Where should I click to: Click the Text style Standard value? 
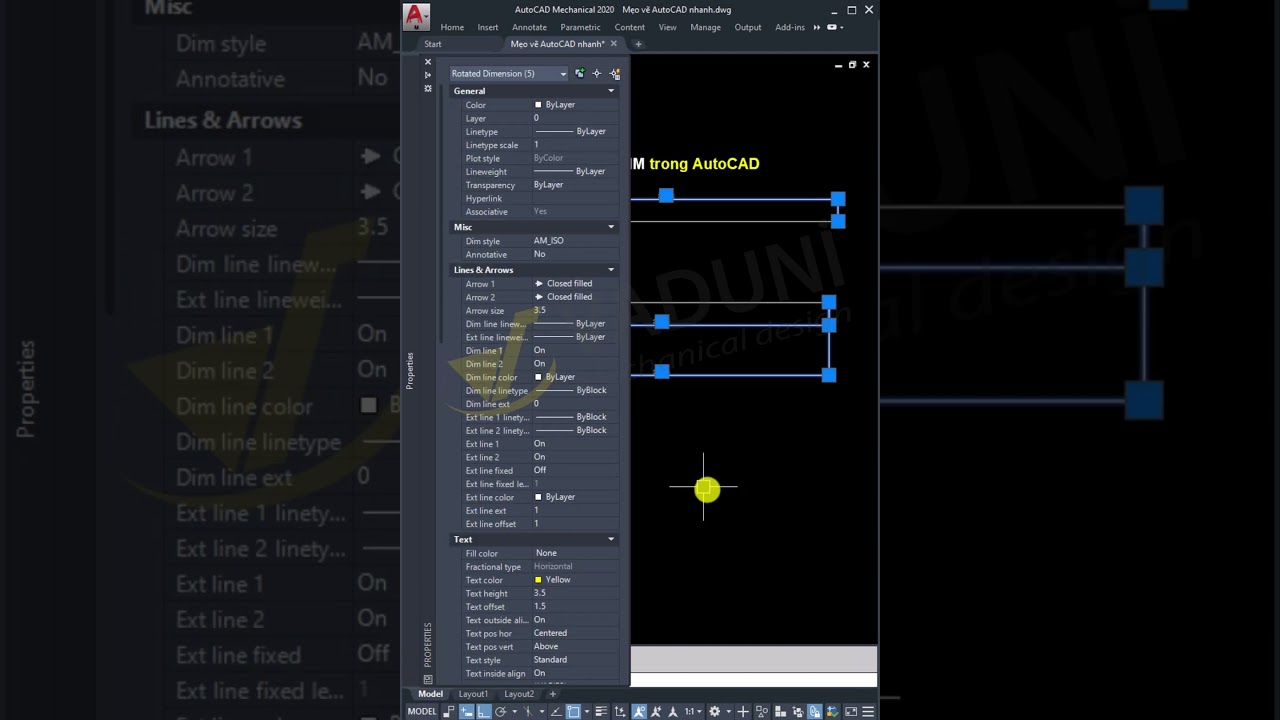576,660
